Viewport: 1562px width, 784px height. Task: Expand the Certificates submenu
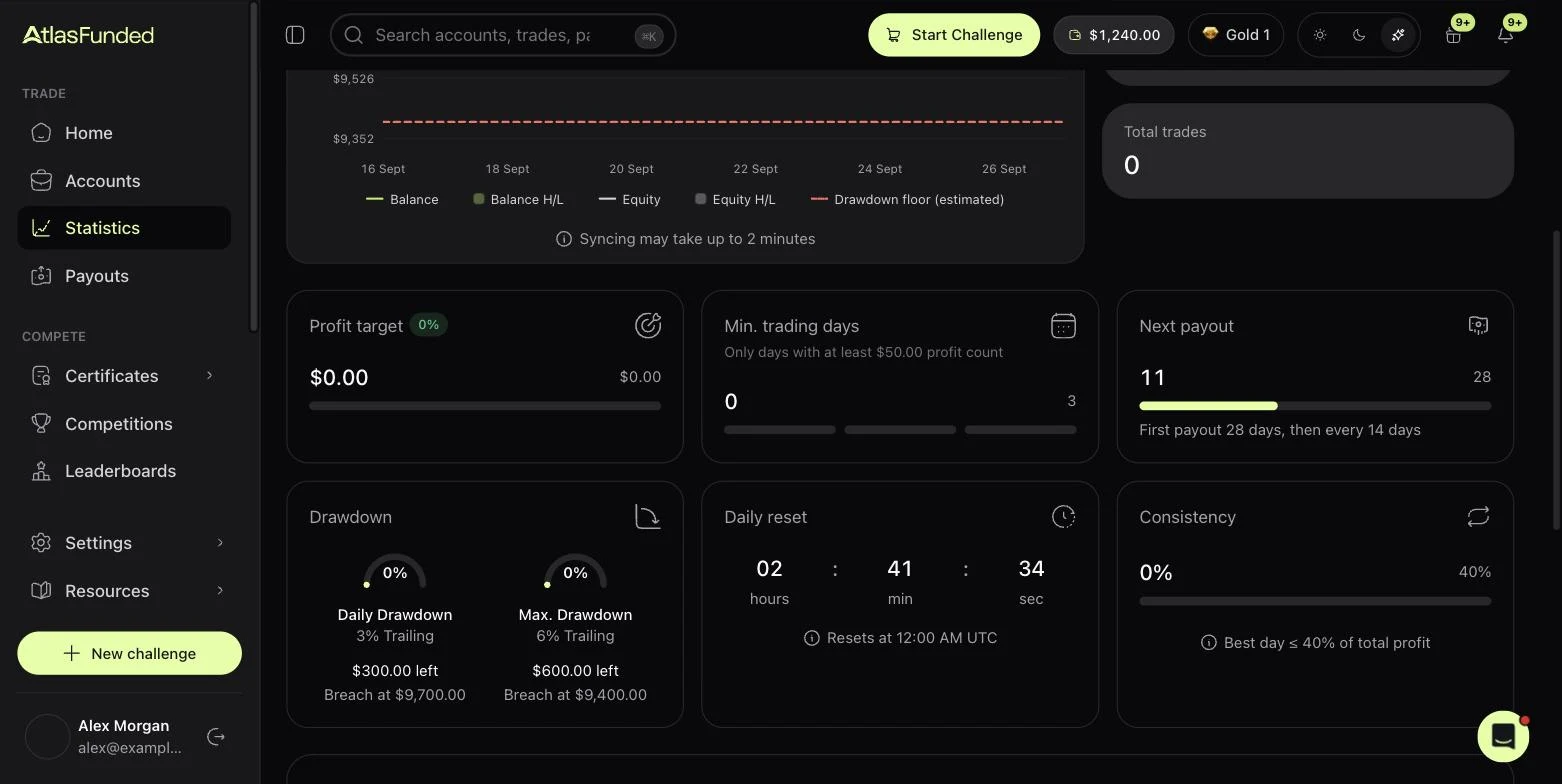coord(209,376)
